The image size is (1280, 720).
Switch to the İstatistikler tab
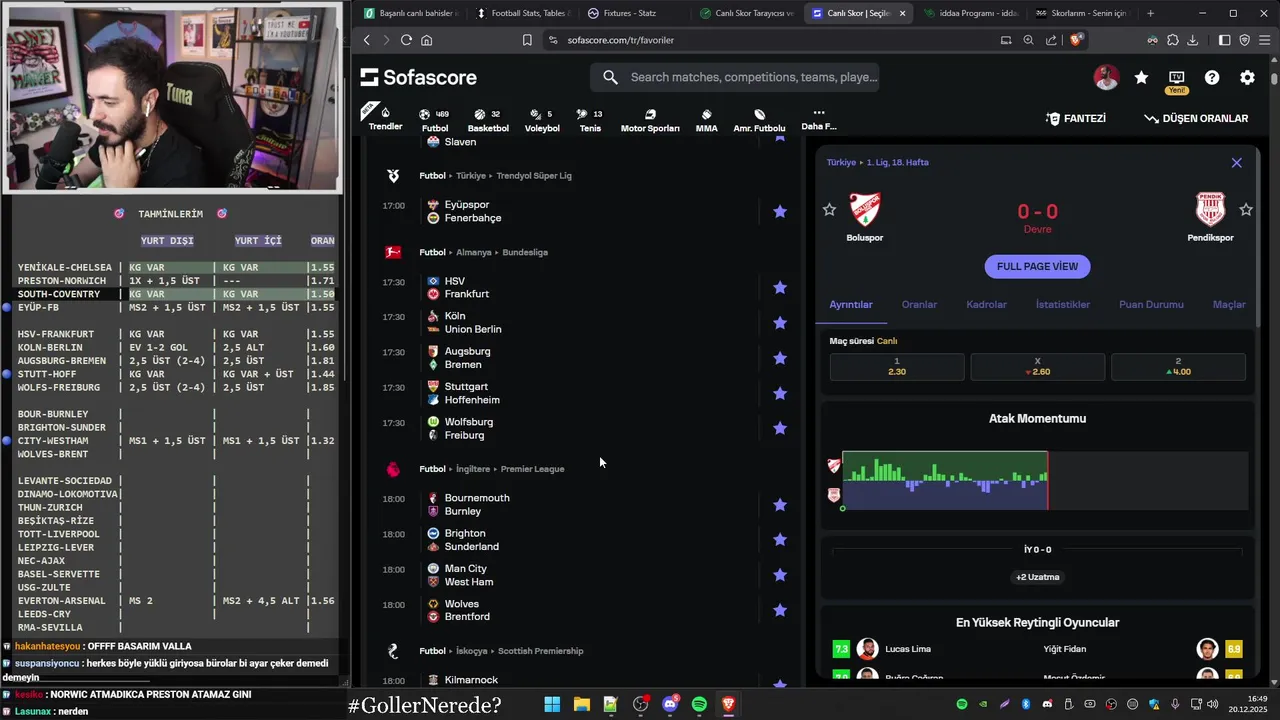[1062, 304]
